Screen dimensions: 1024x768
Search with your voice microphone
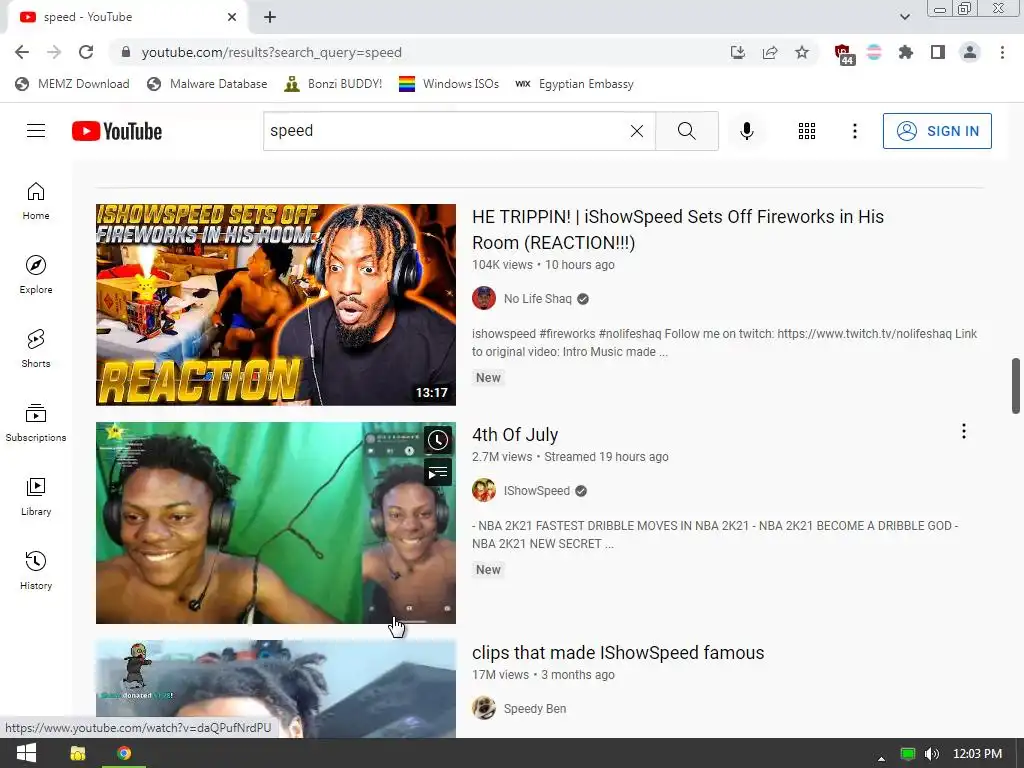(746, 131)
